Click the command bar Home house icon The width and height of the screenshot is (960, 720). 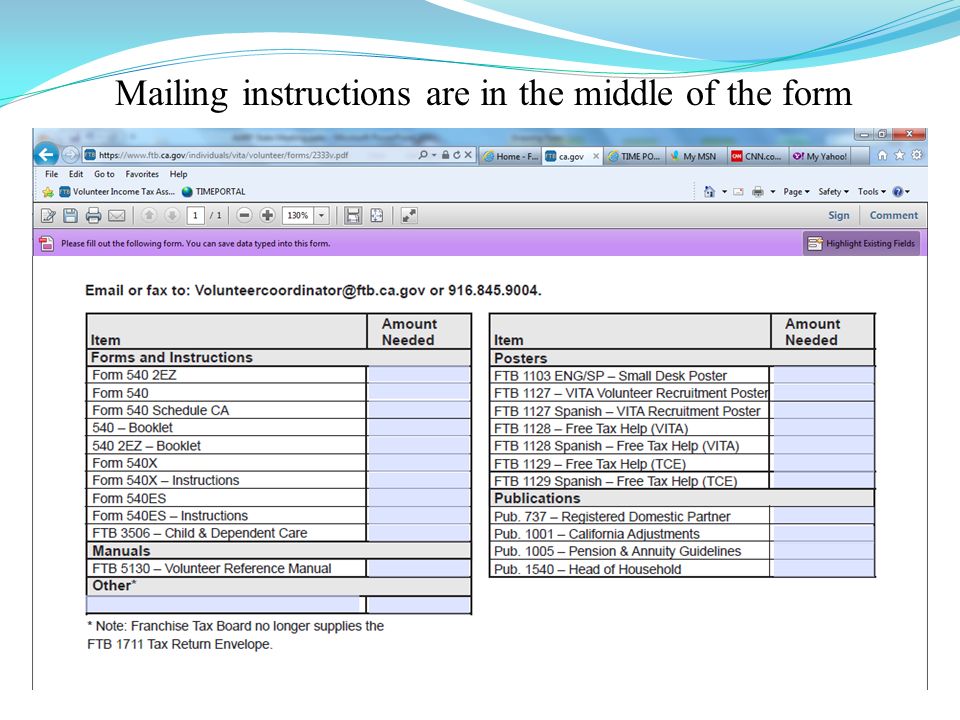coord(709,192)
